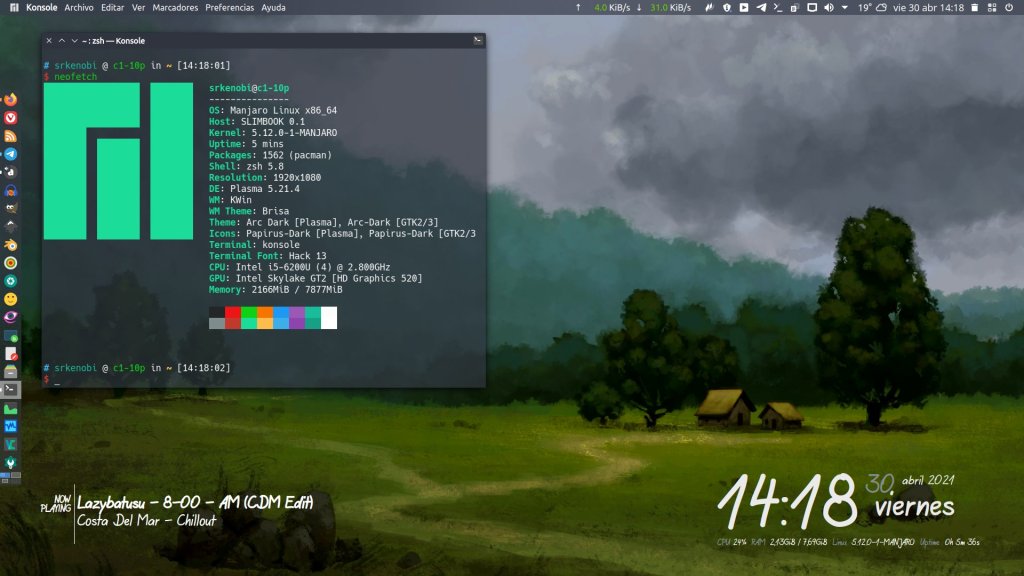
Task: Click the Telegram icon in system tray
Action: (x=761, y=7)
